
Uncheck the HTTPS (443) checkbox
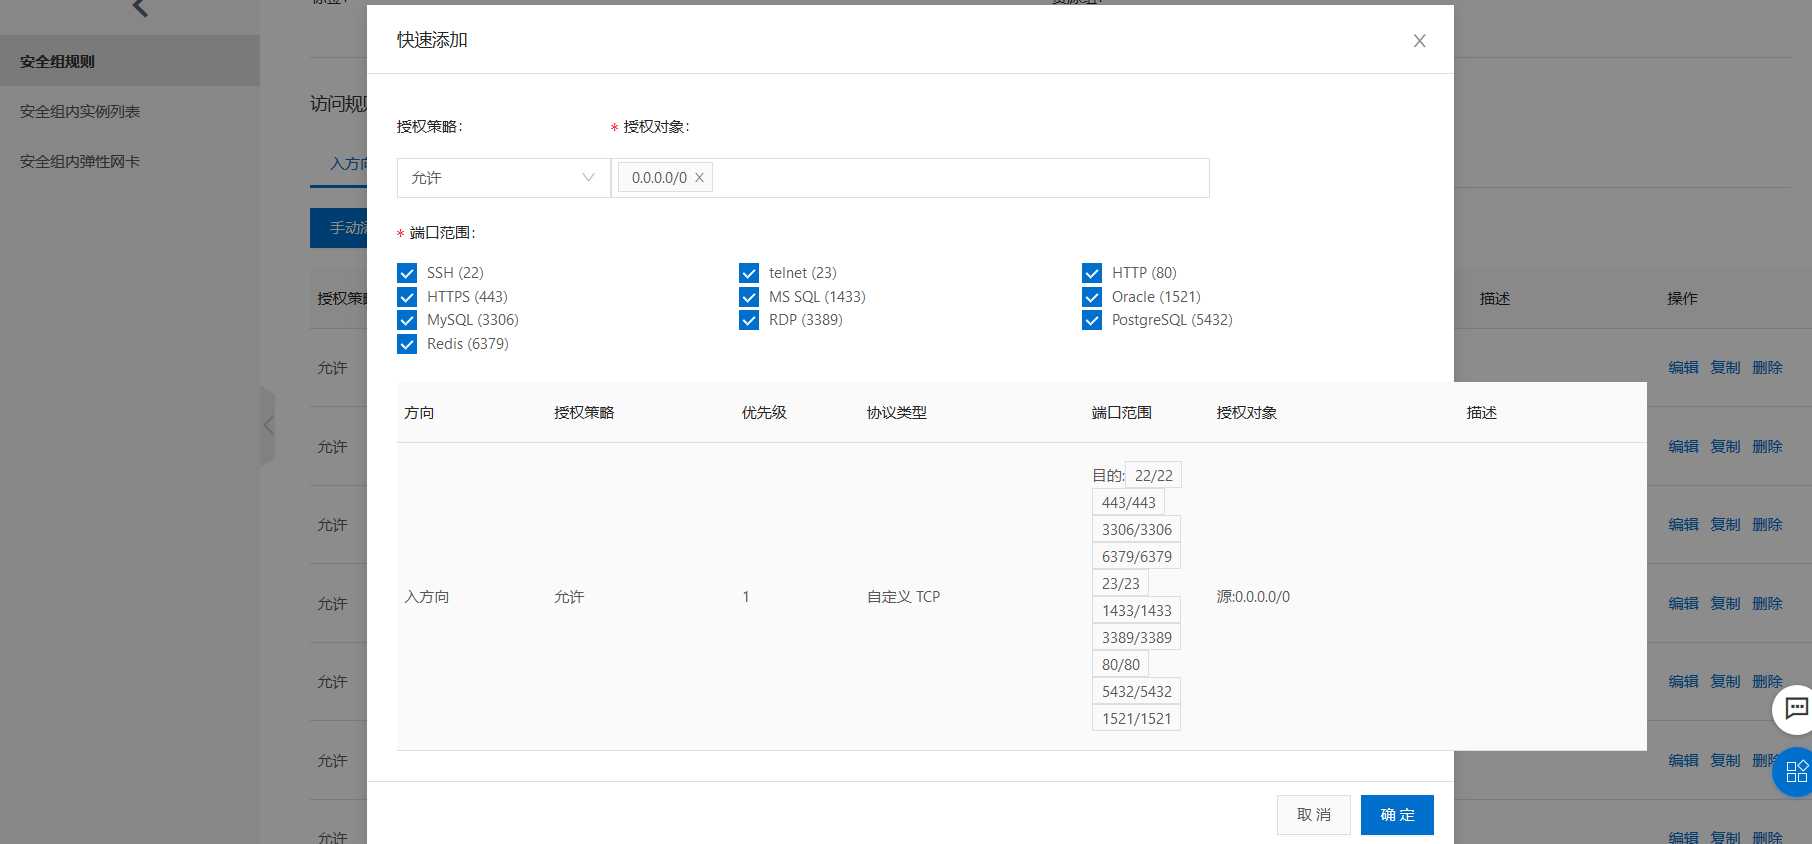coord(407,297)
